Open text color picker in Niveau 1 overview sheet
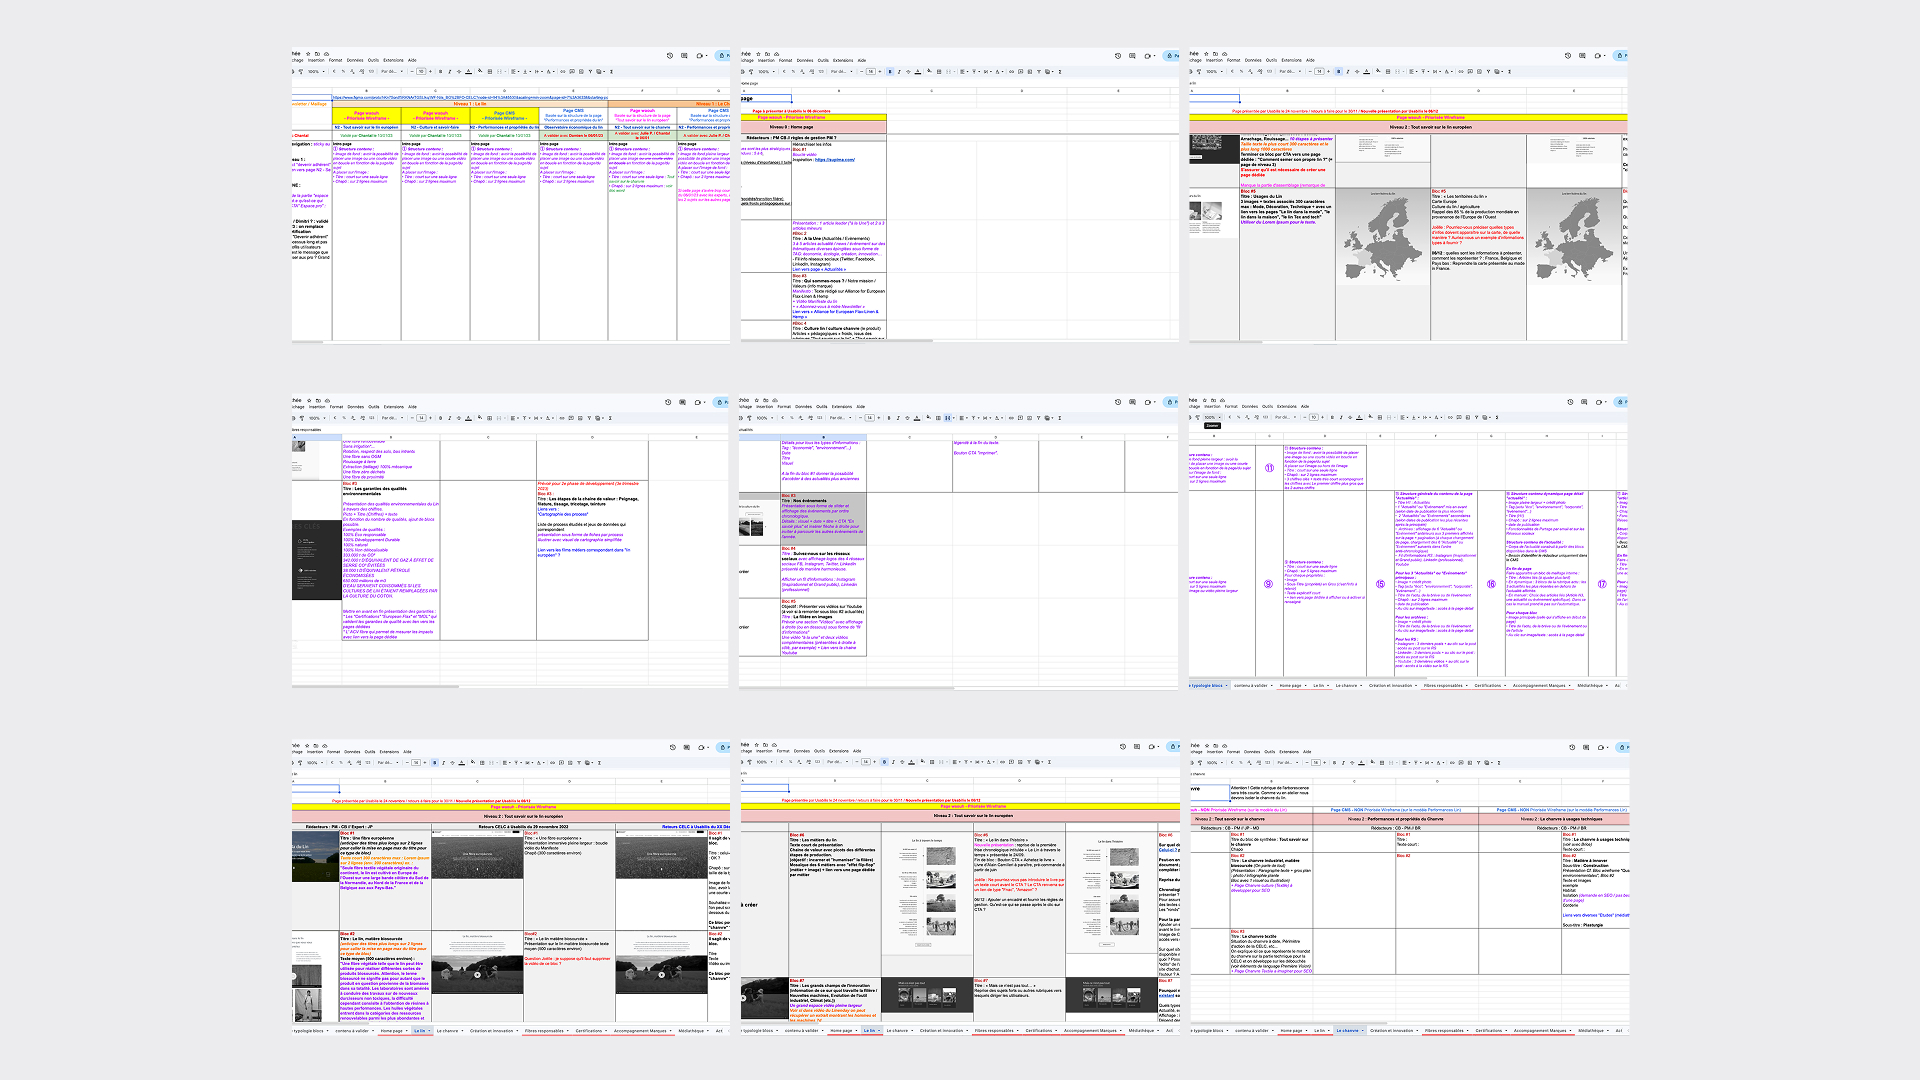This screenshot has width=1920, height=1080. [468, 72]
